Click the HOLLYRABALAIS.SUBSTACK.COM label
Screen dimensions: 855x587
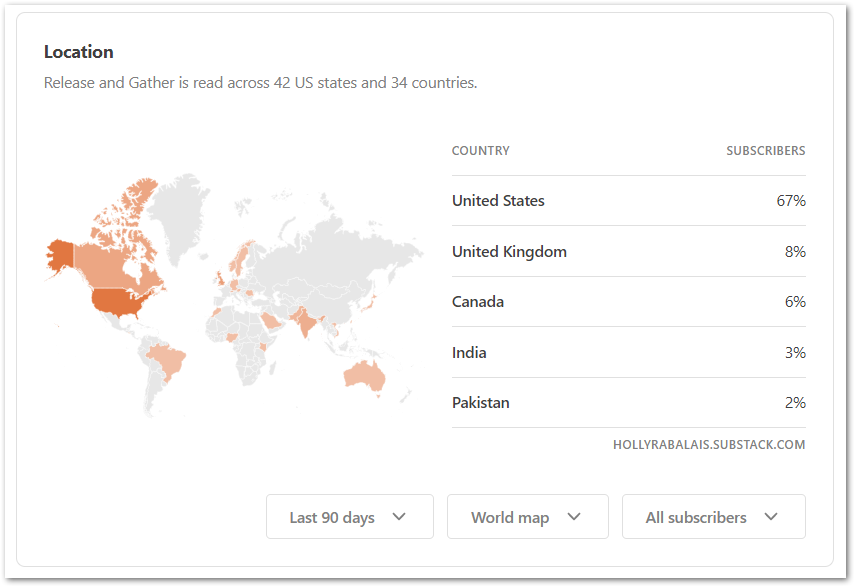tap(709, 444)
